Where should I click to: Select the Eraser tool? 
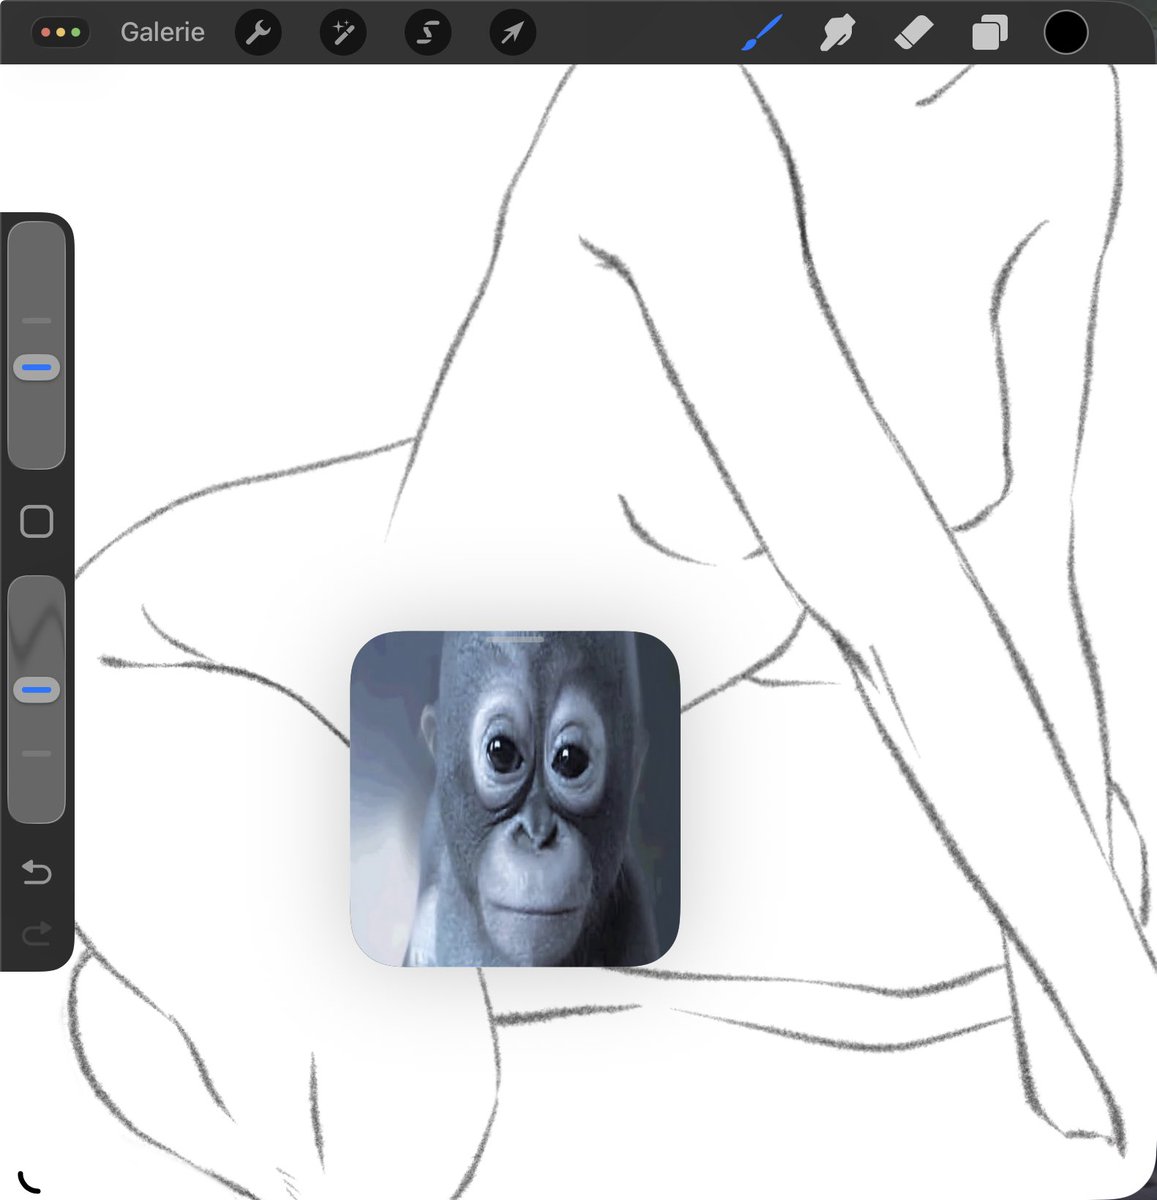click(912, 33)
